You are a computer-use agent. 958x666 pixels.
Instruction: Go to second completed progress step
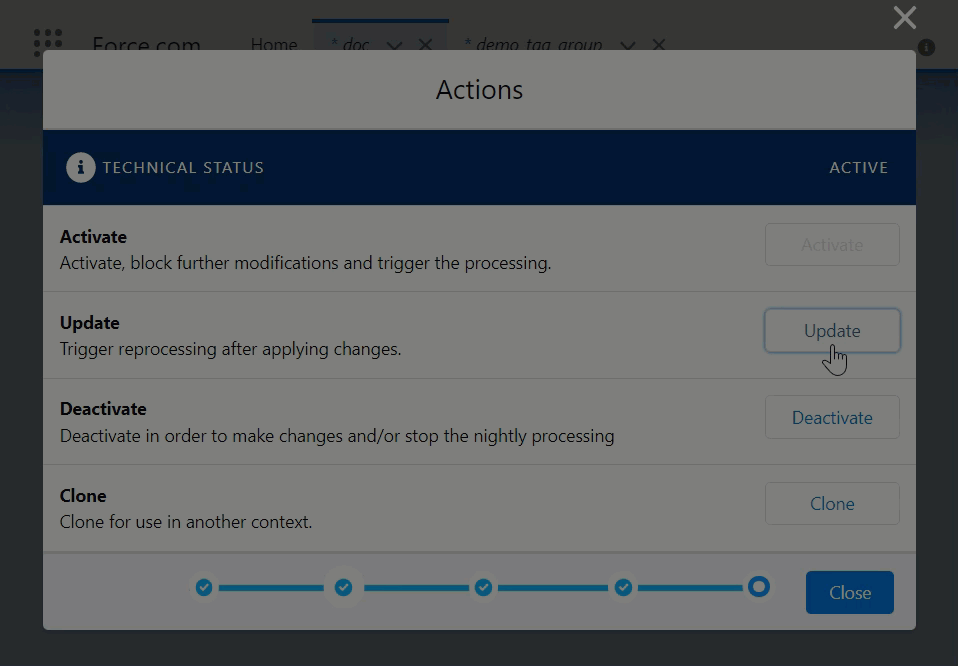click(x=343, y=587)
